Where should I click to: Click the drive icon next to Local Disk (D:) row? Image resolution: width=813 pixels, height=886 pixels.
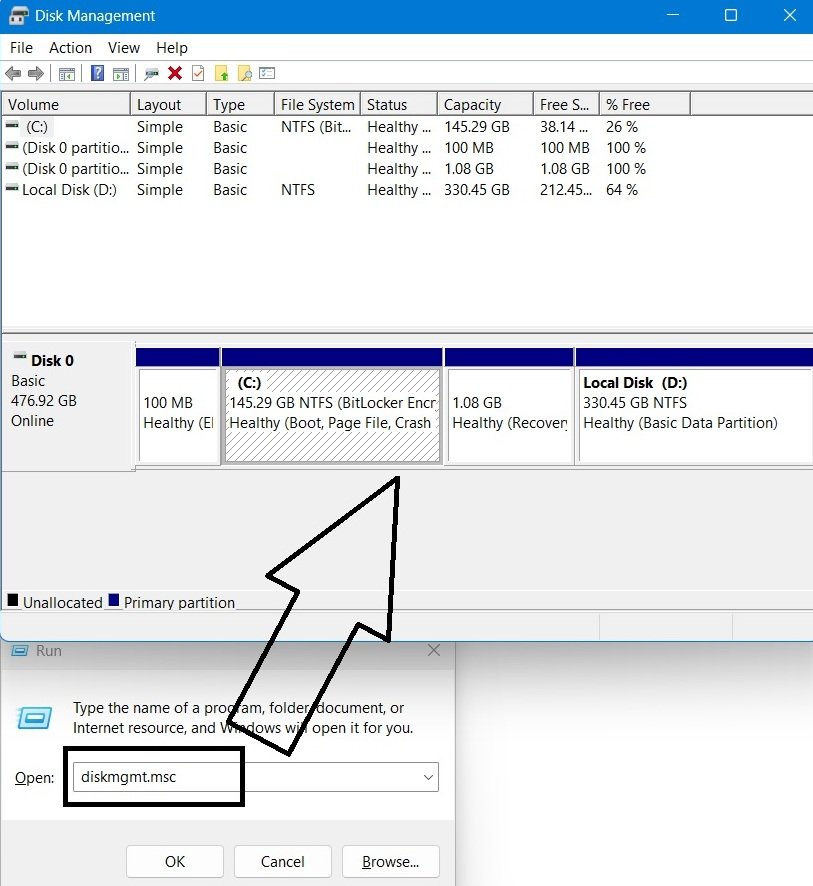pos(12,188)
